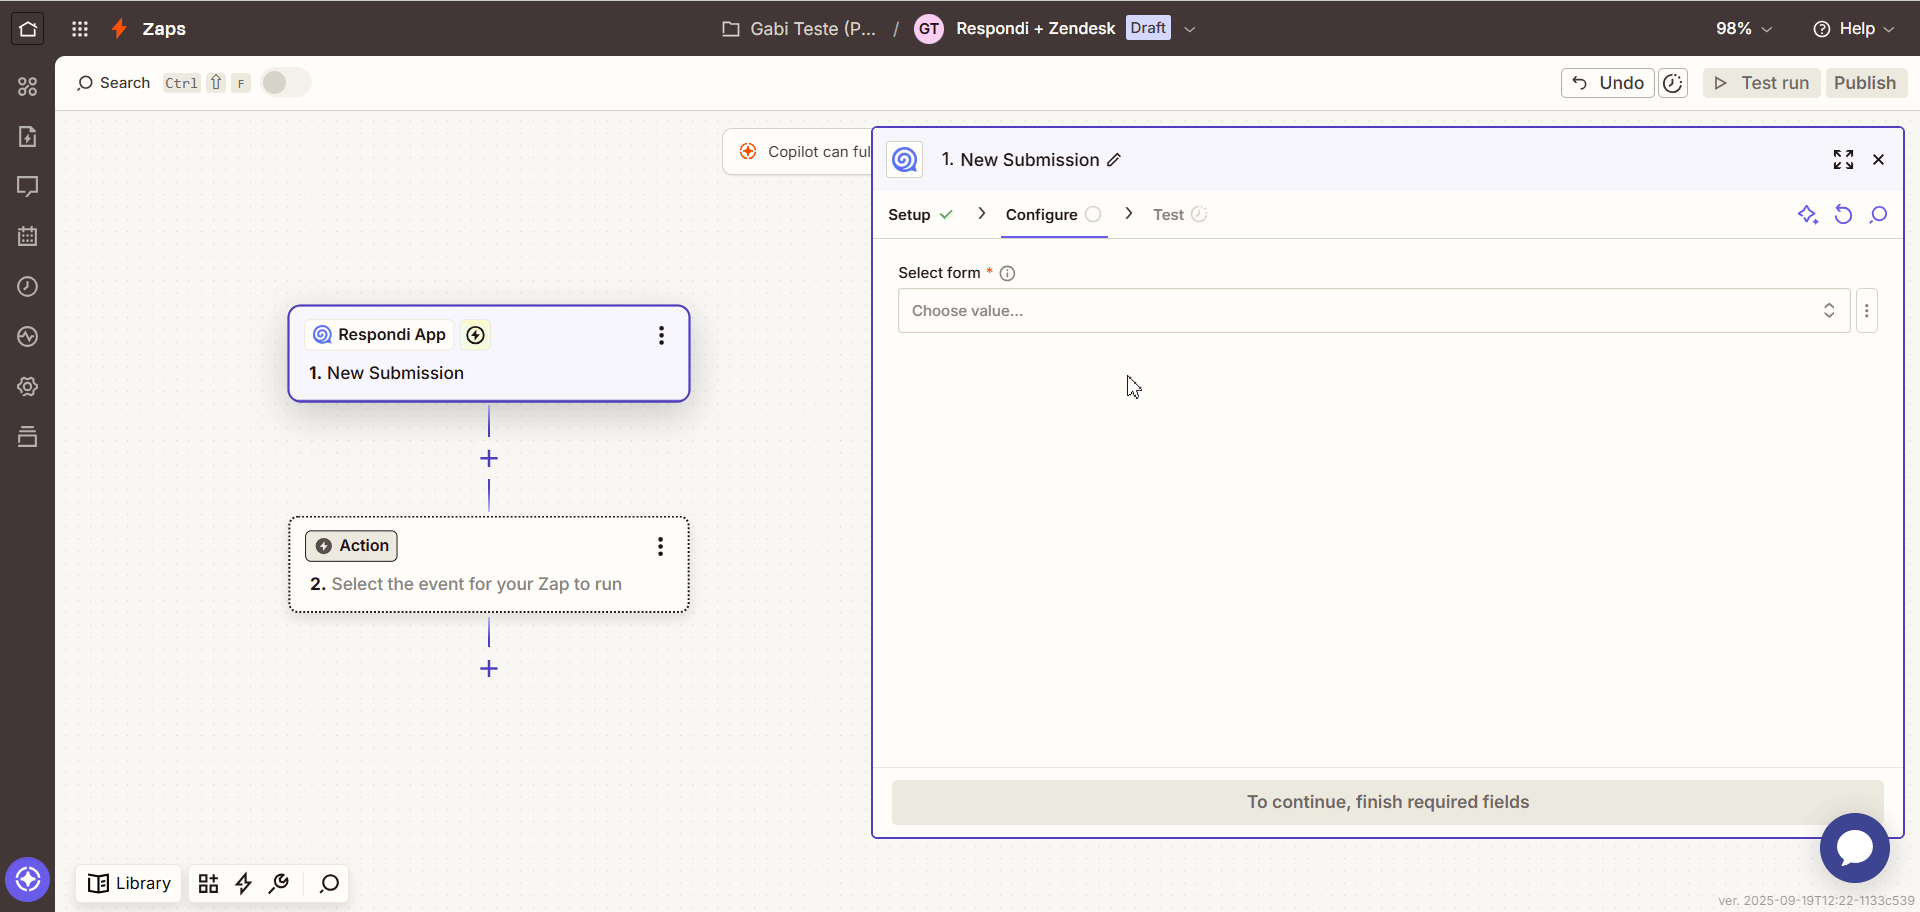This screenshot has height=912, width=1920.
Task: Open the activity status icon in sidebar
Action: pos(28,337)
